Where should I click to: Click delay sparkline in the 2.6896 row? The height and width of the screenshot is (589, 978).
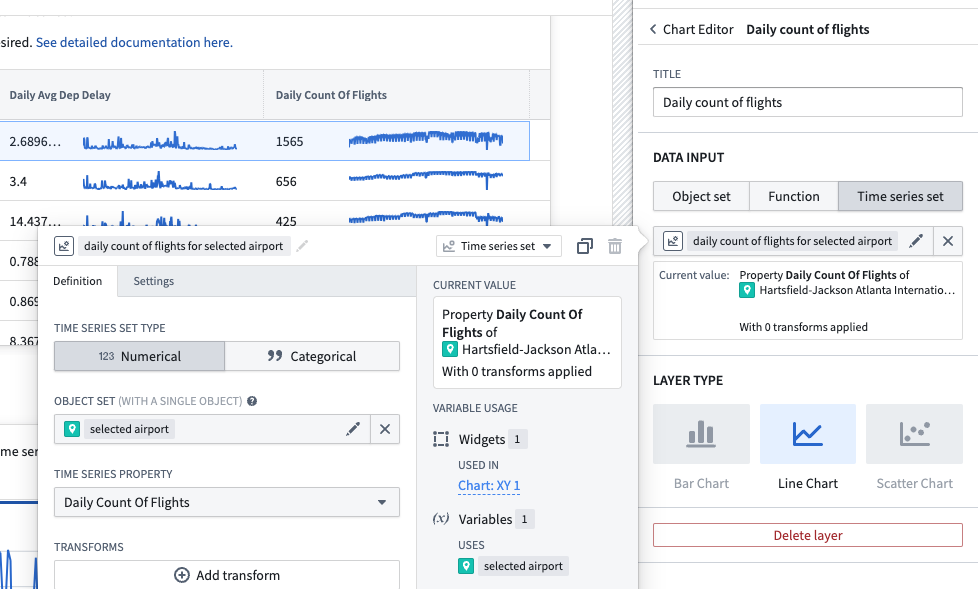[x=160, y=142]
